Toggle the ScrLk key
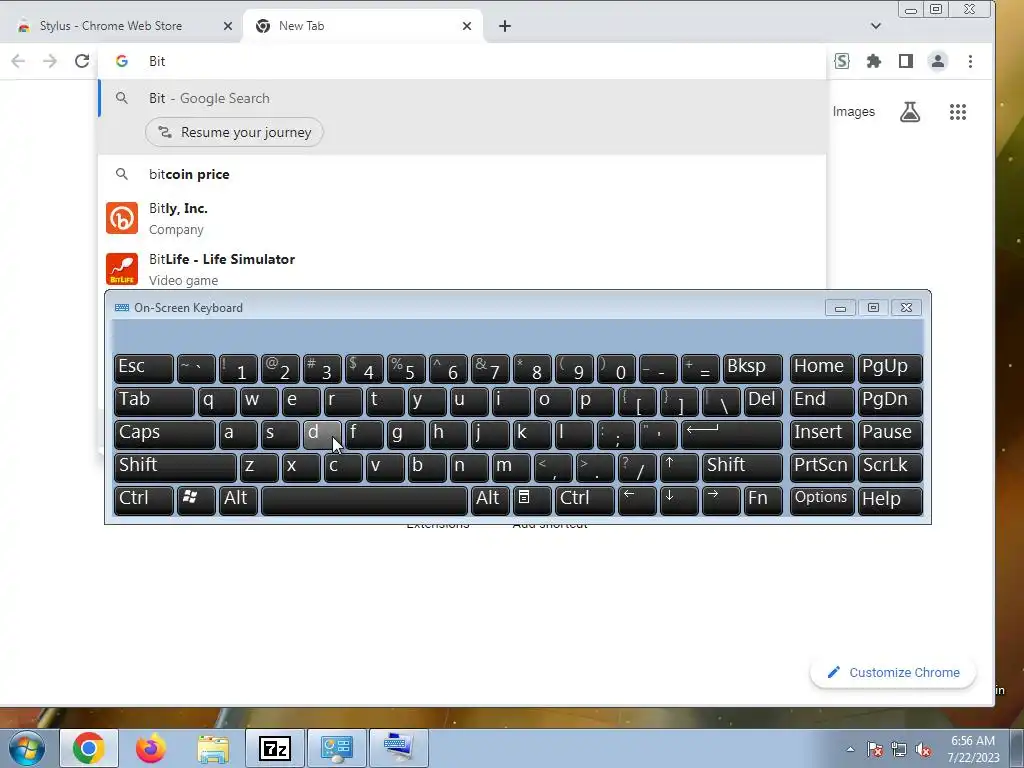Viewport: 1024px width, 768px height. pos(890,468)
